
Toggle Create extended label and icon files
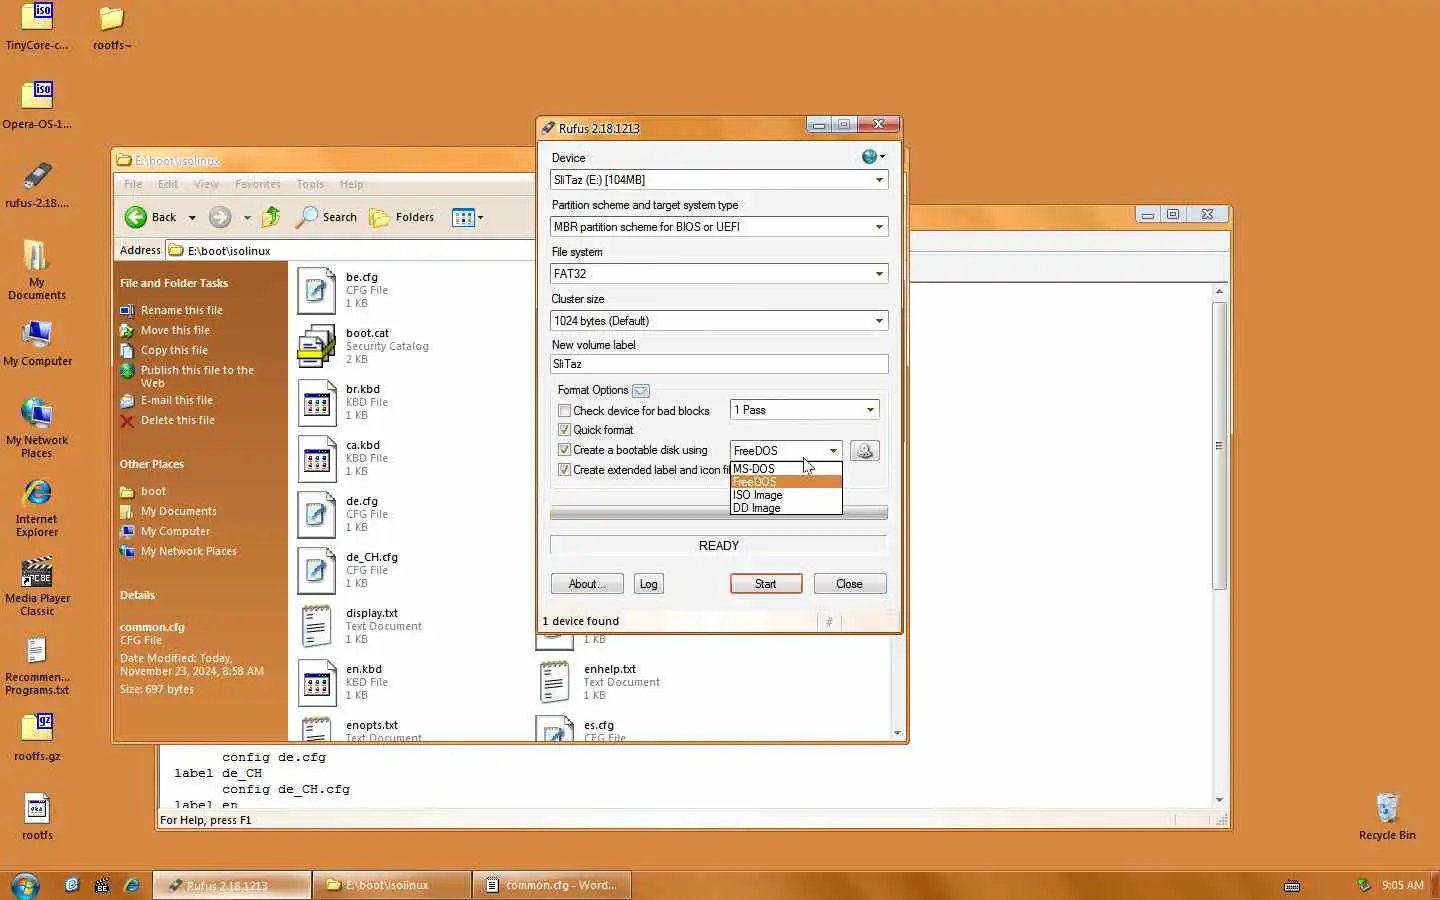tap(564, 470)
